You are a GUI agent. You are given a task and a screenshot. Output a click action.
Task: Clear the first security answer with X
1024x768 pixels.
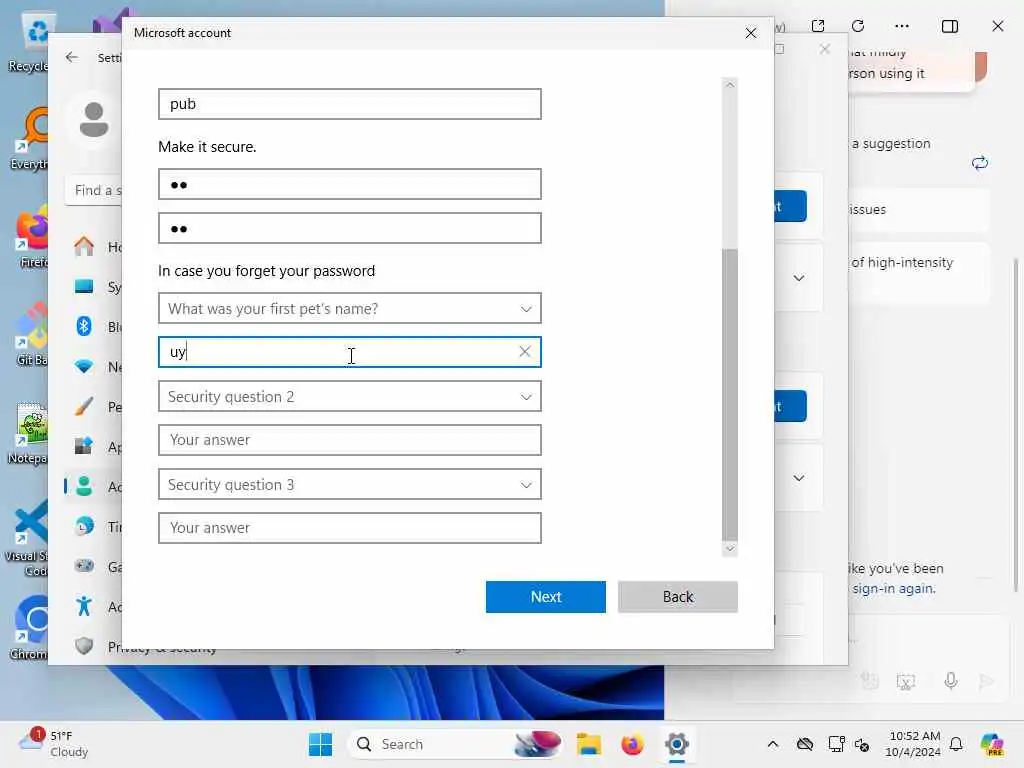[524, 351]
